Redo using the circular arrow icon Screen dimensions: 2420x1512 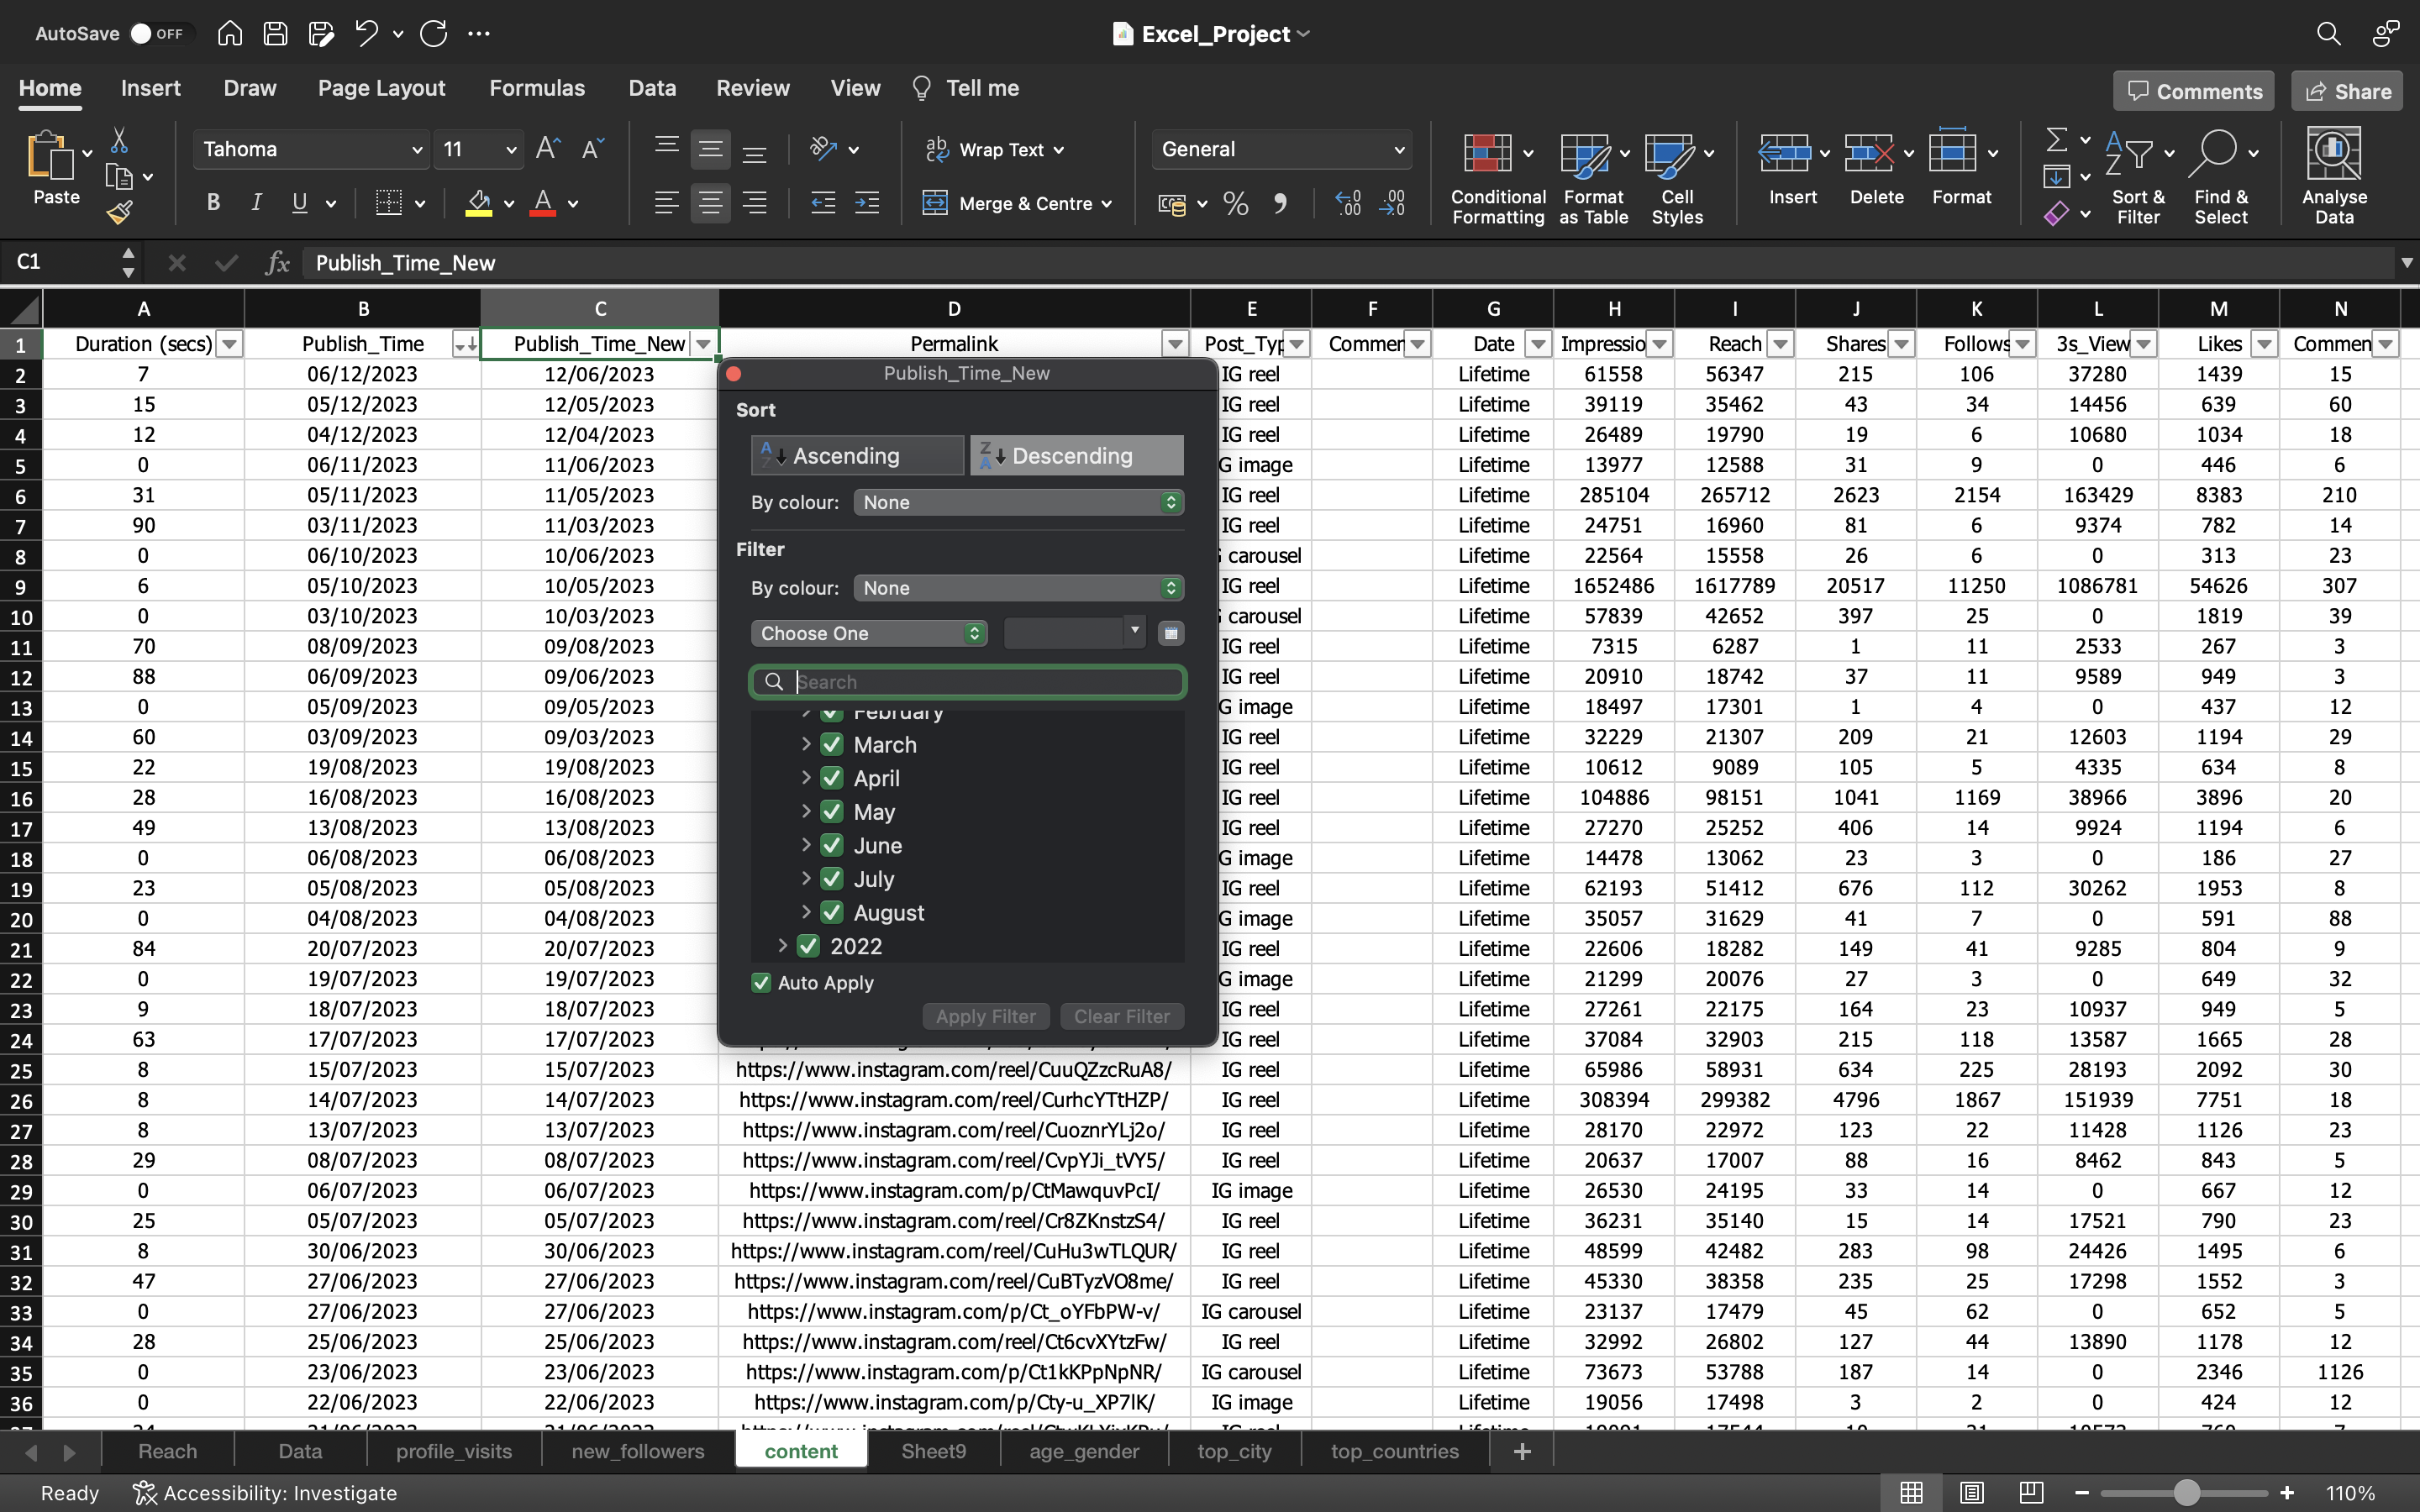click(x=434, y=33)
